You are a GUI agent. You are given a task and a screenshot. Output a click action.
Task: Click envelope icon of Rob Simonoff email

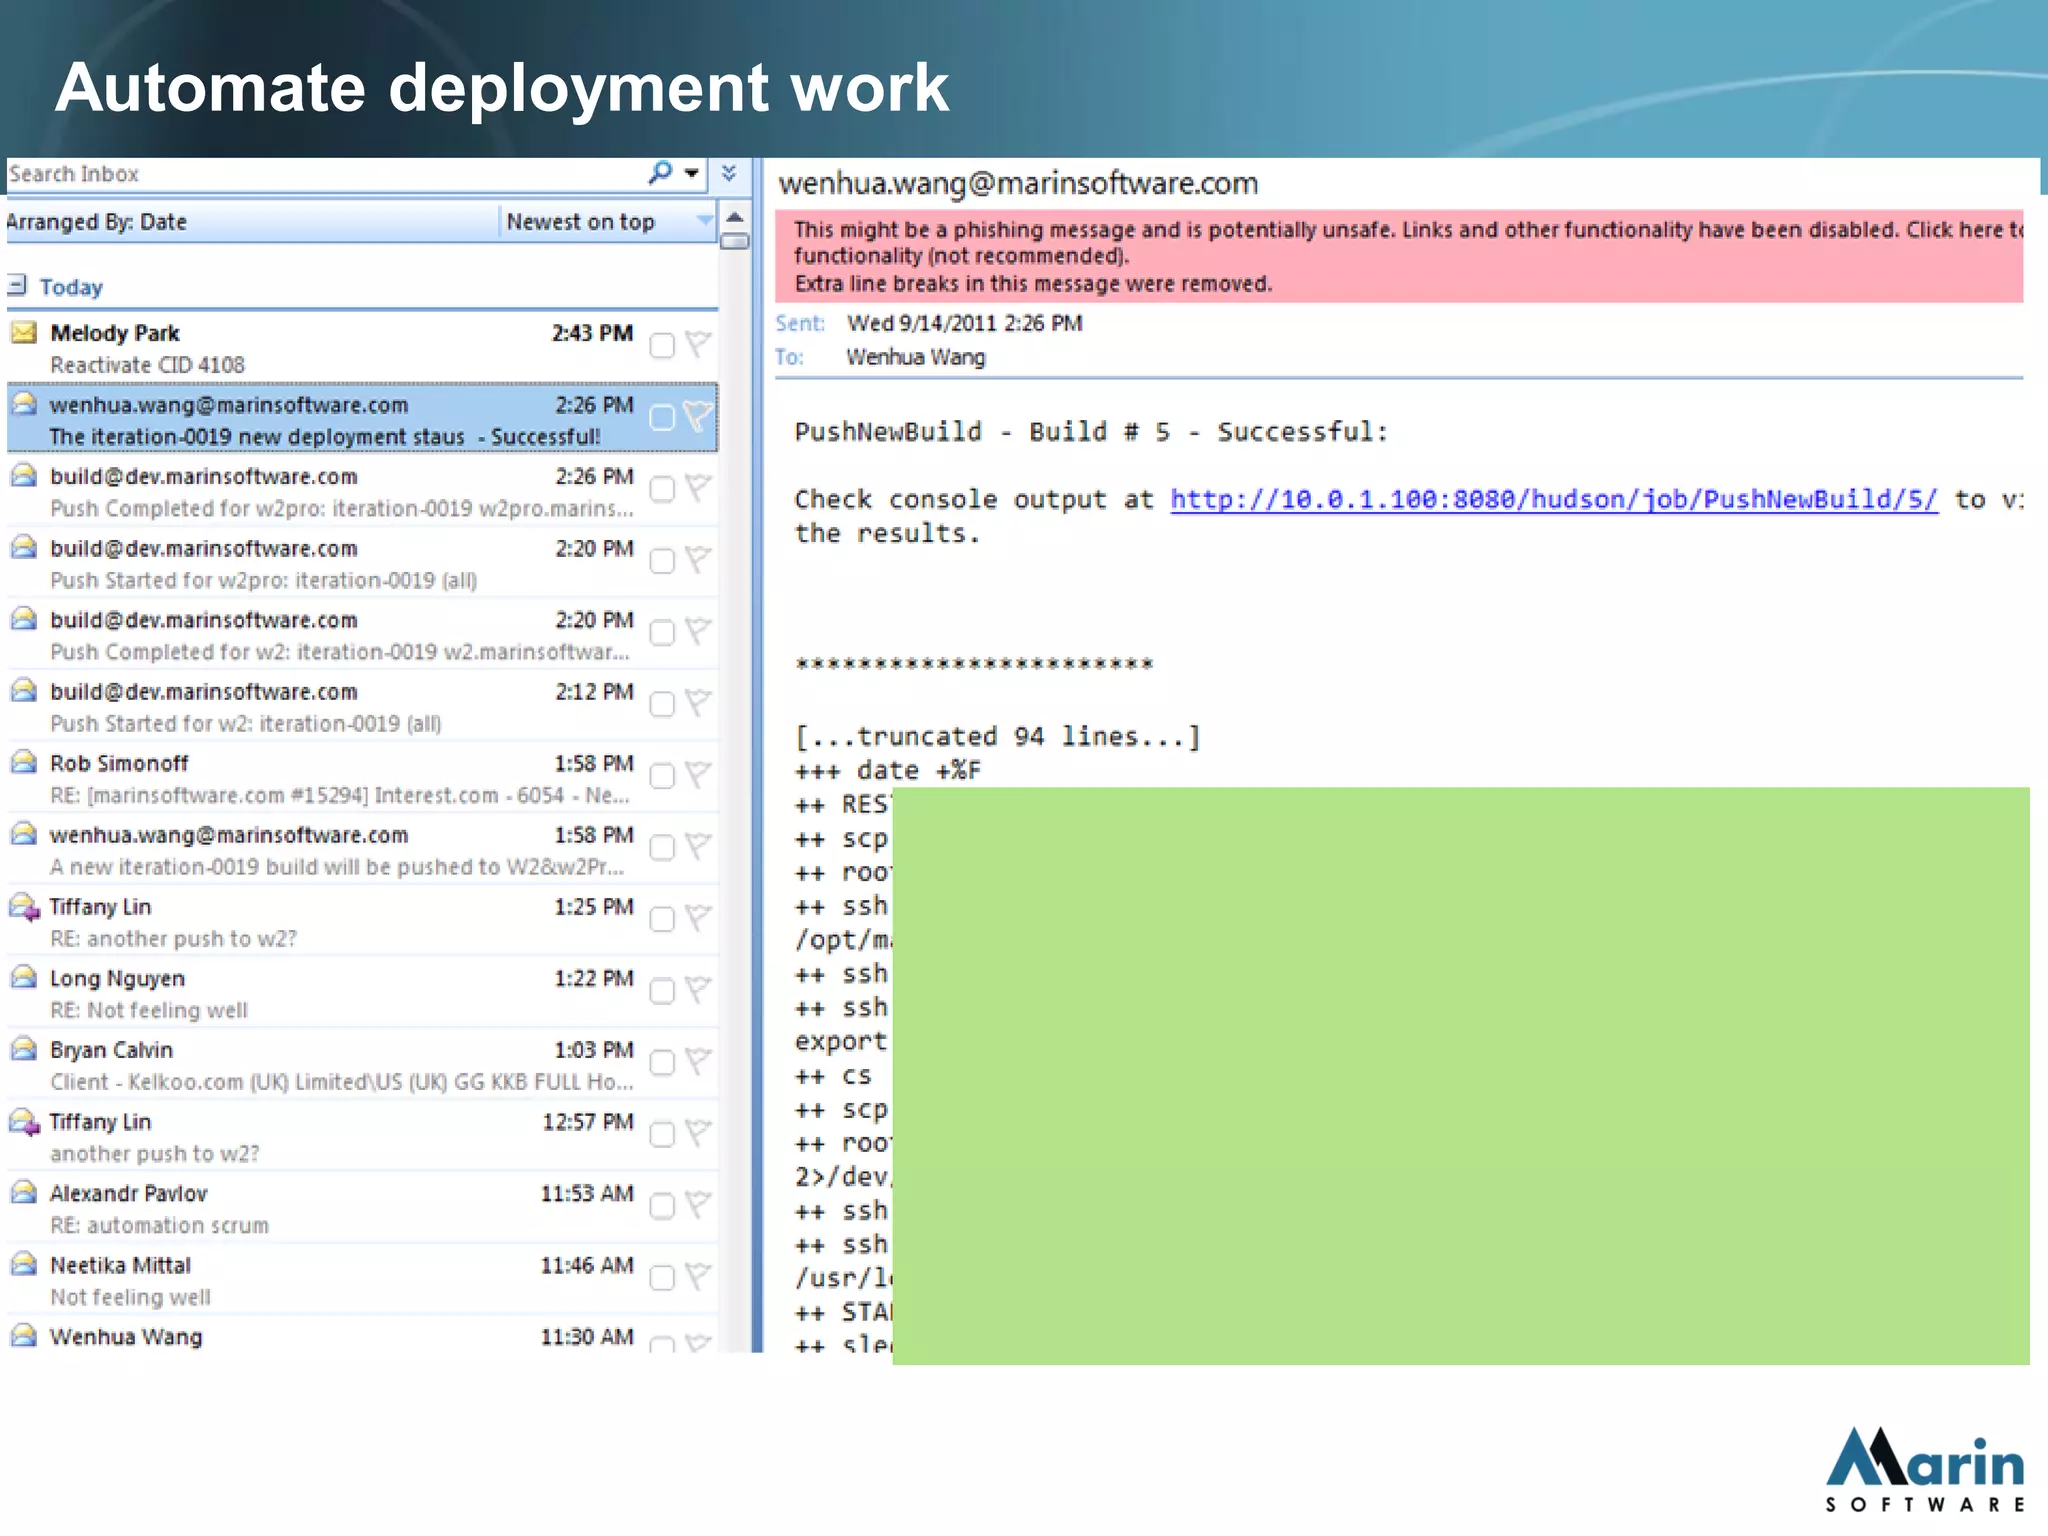coord(24,762)
